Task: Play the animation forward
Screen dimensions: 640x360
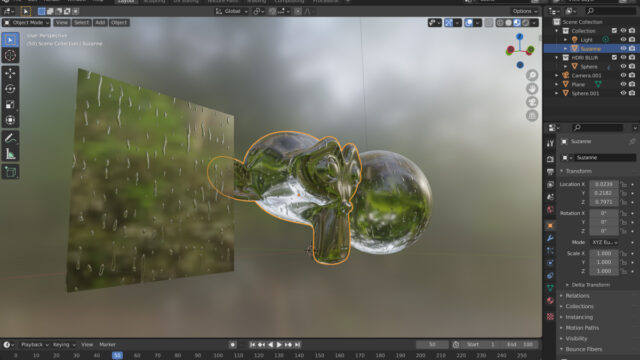Action: (x=279, y=344)
